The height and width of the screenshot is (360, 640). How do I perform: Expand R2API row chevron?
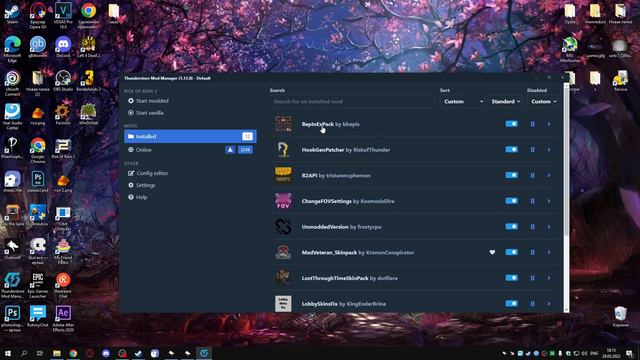[549, 176]
